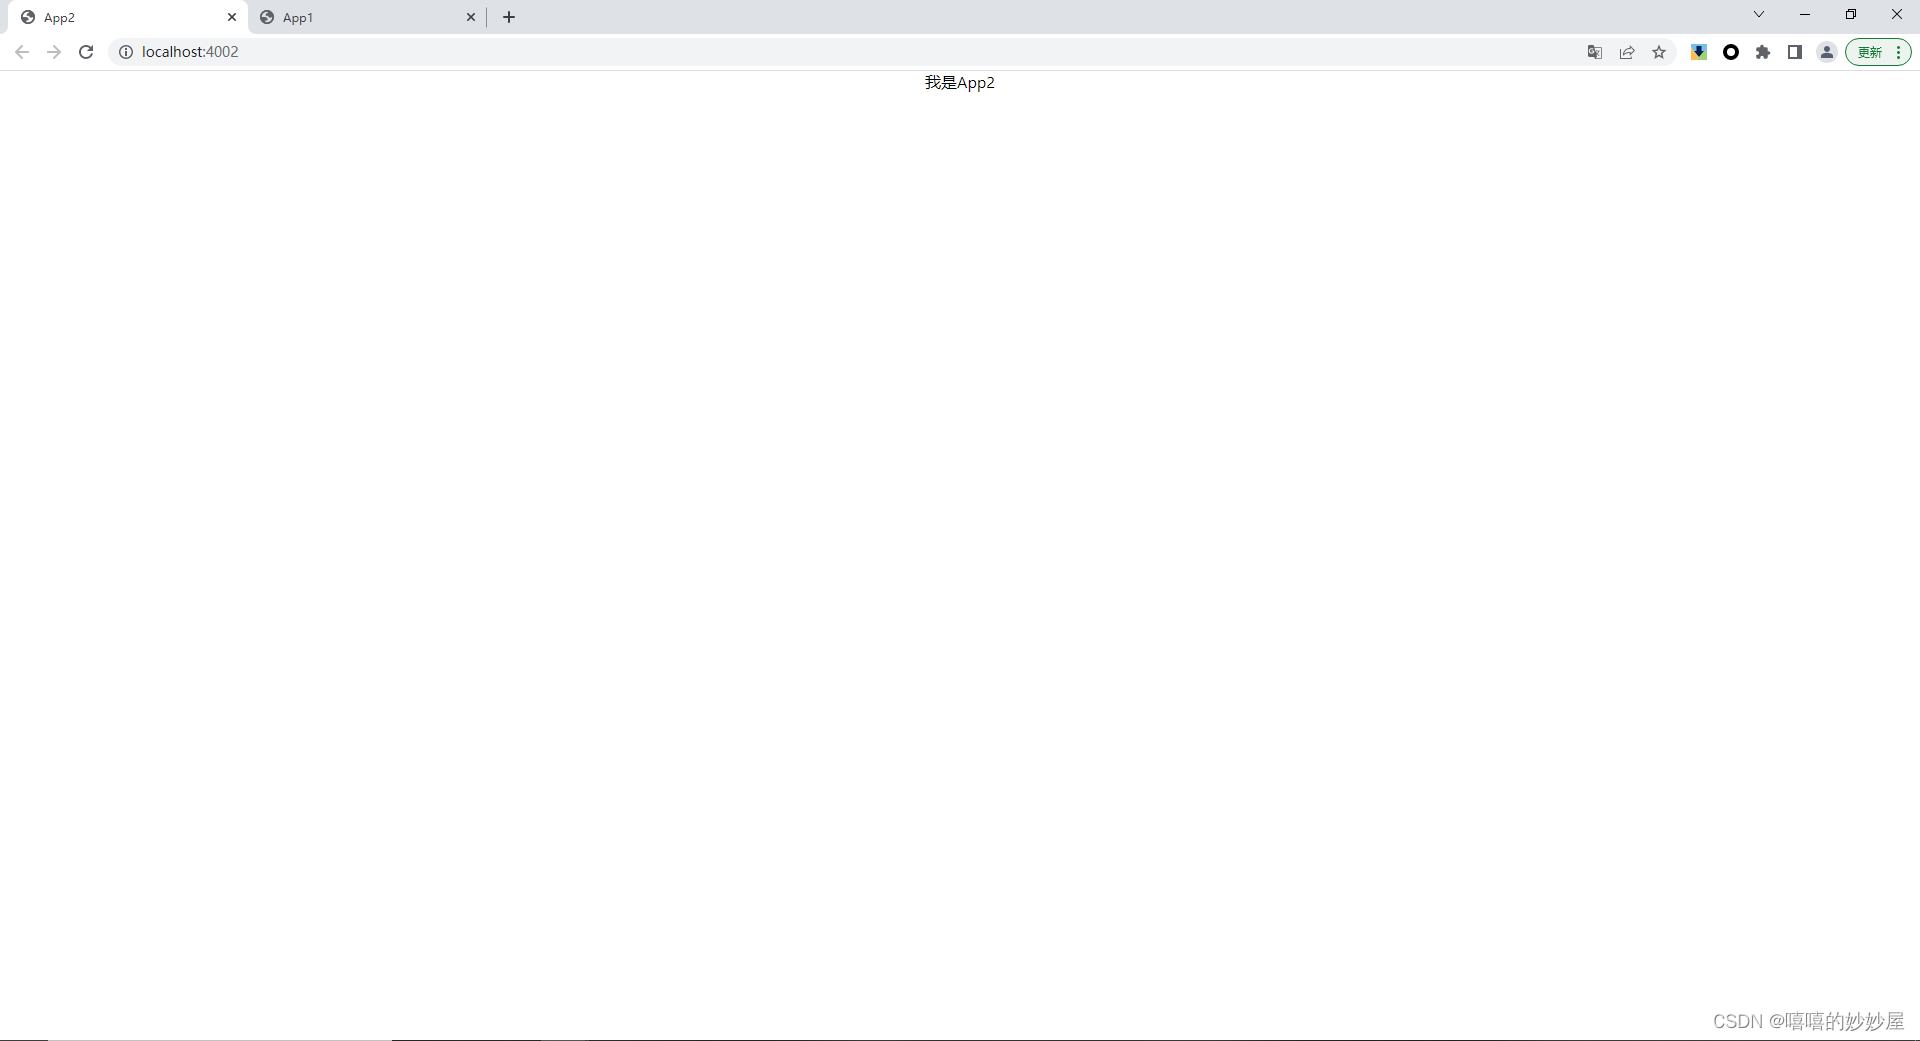Open the Google Translate page icon
Viewport: 1920px width, 1041px height.
coord(1594,52)
